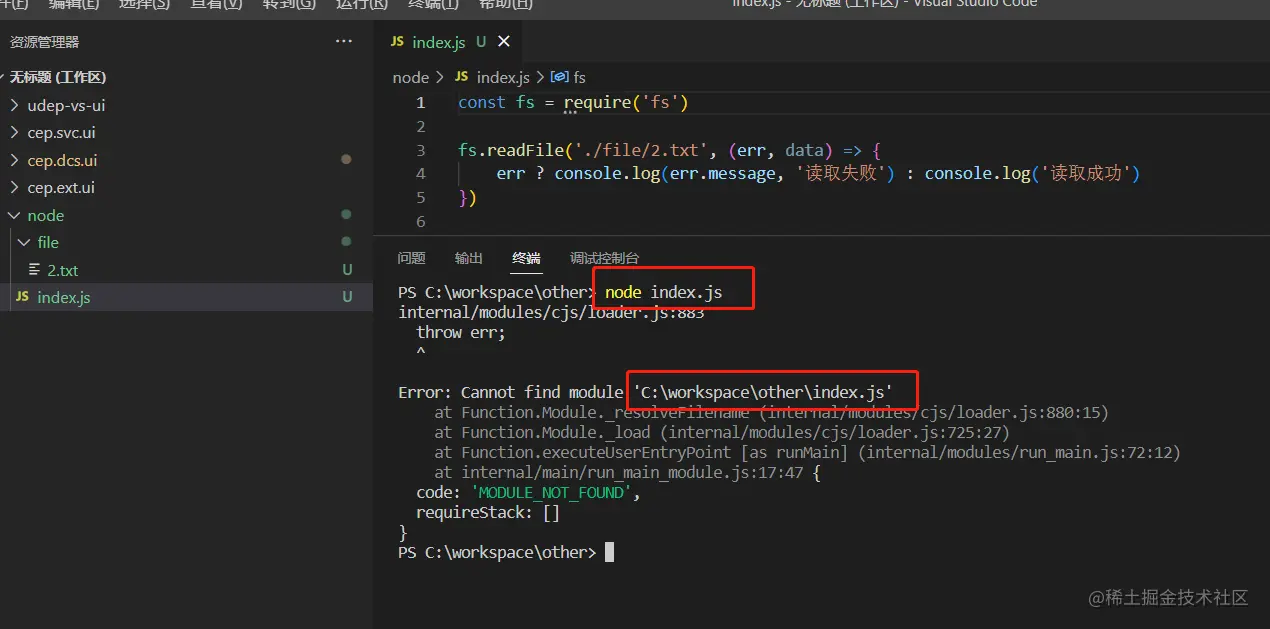The height and width of the screenshot is (629, 1270).
Task: Open the 问题 panel tab
Action: point(411,258)
